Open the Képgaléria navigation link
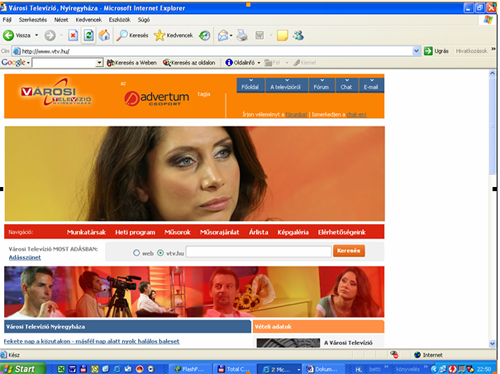Screen dimensions: 500x374 coord(293,232)
